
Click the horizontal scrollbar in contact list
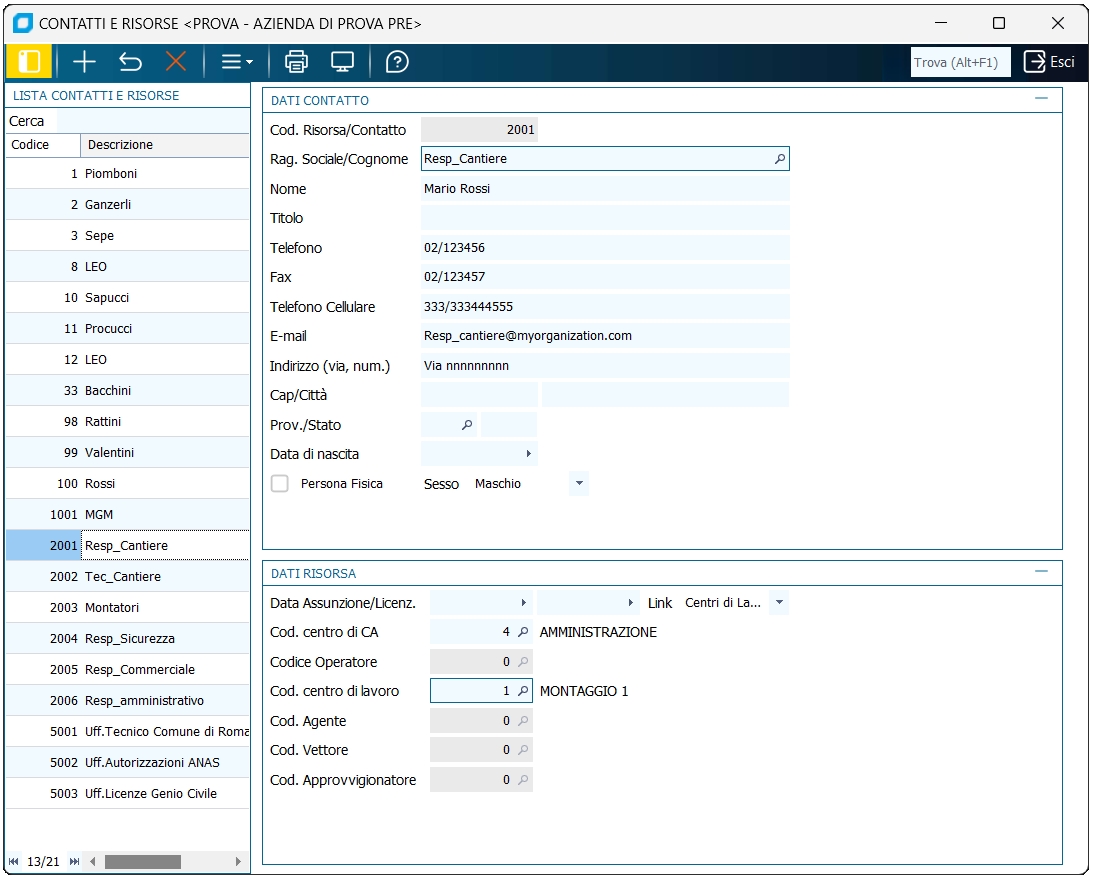[142, 862]
